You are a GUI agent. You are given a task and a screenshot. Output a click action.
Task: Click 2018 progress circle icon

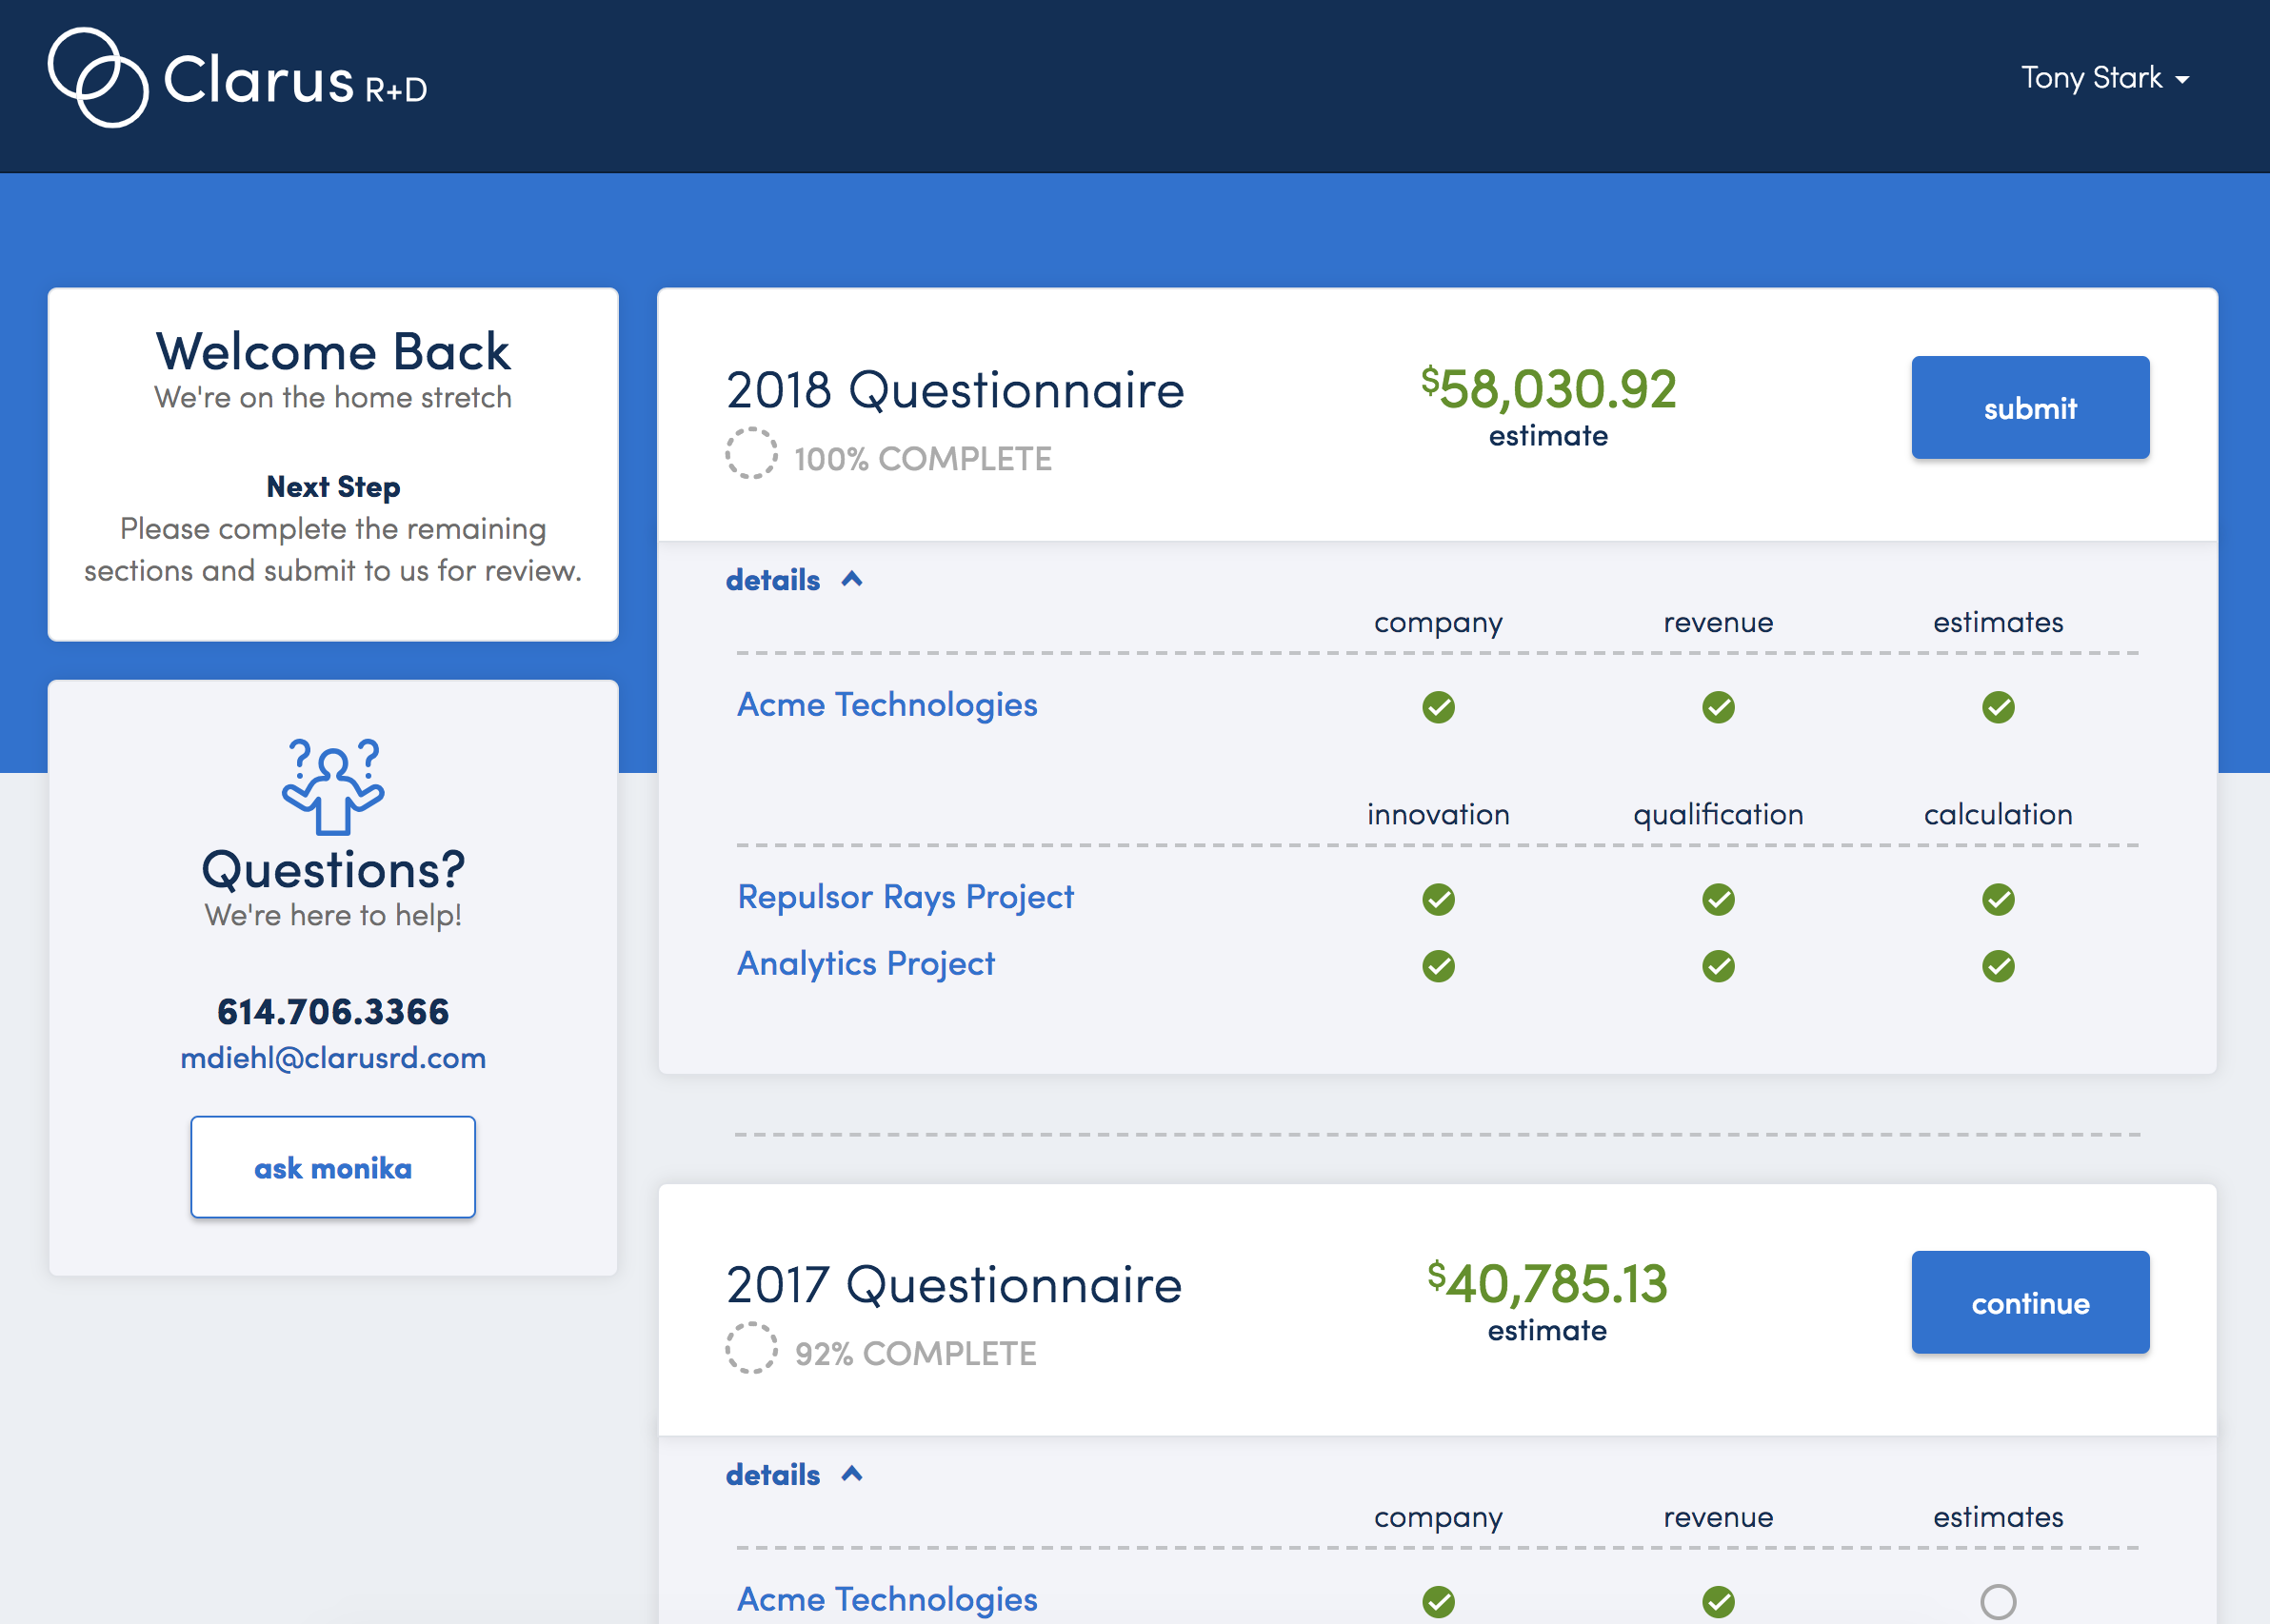click(x=751, y=454)
